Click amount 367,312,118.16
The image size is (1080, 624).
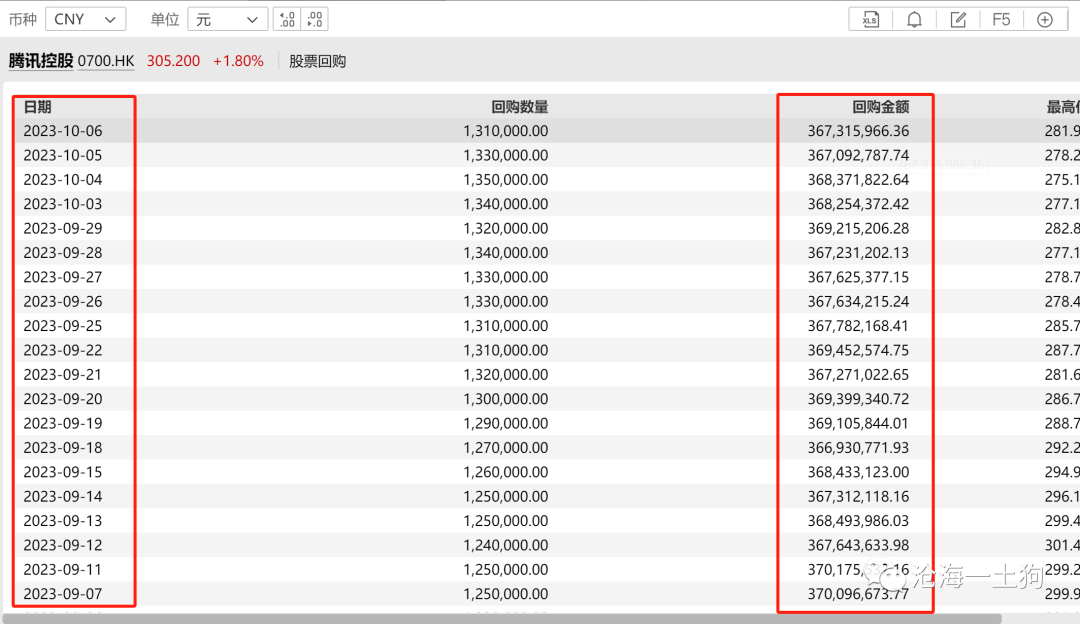pyautogui.click(x=858, y=497)
